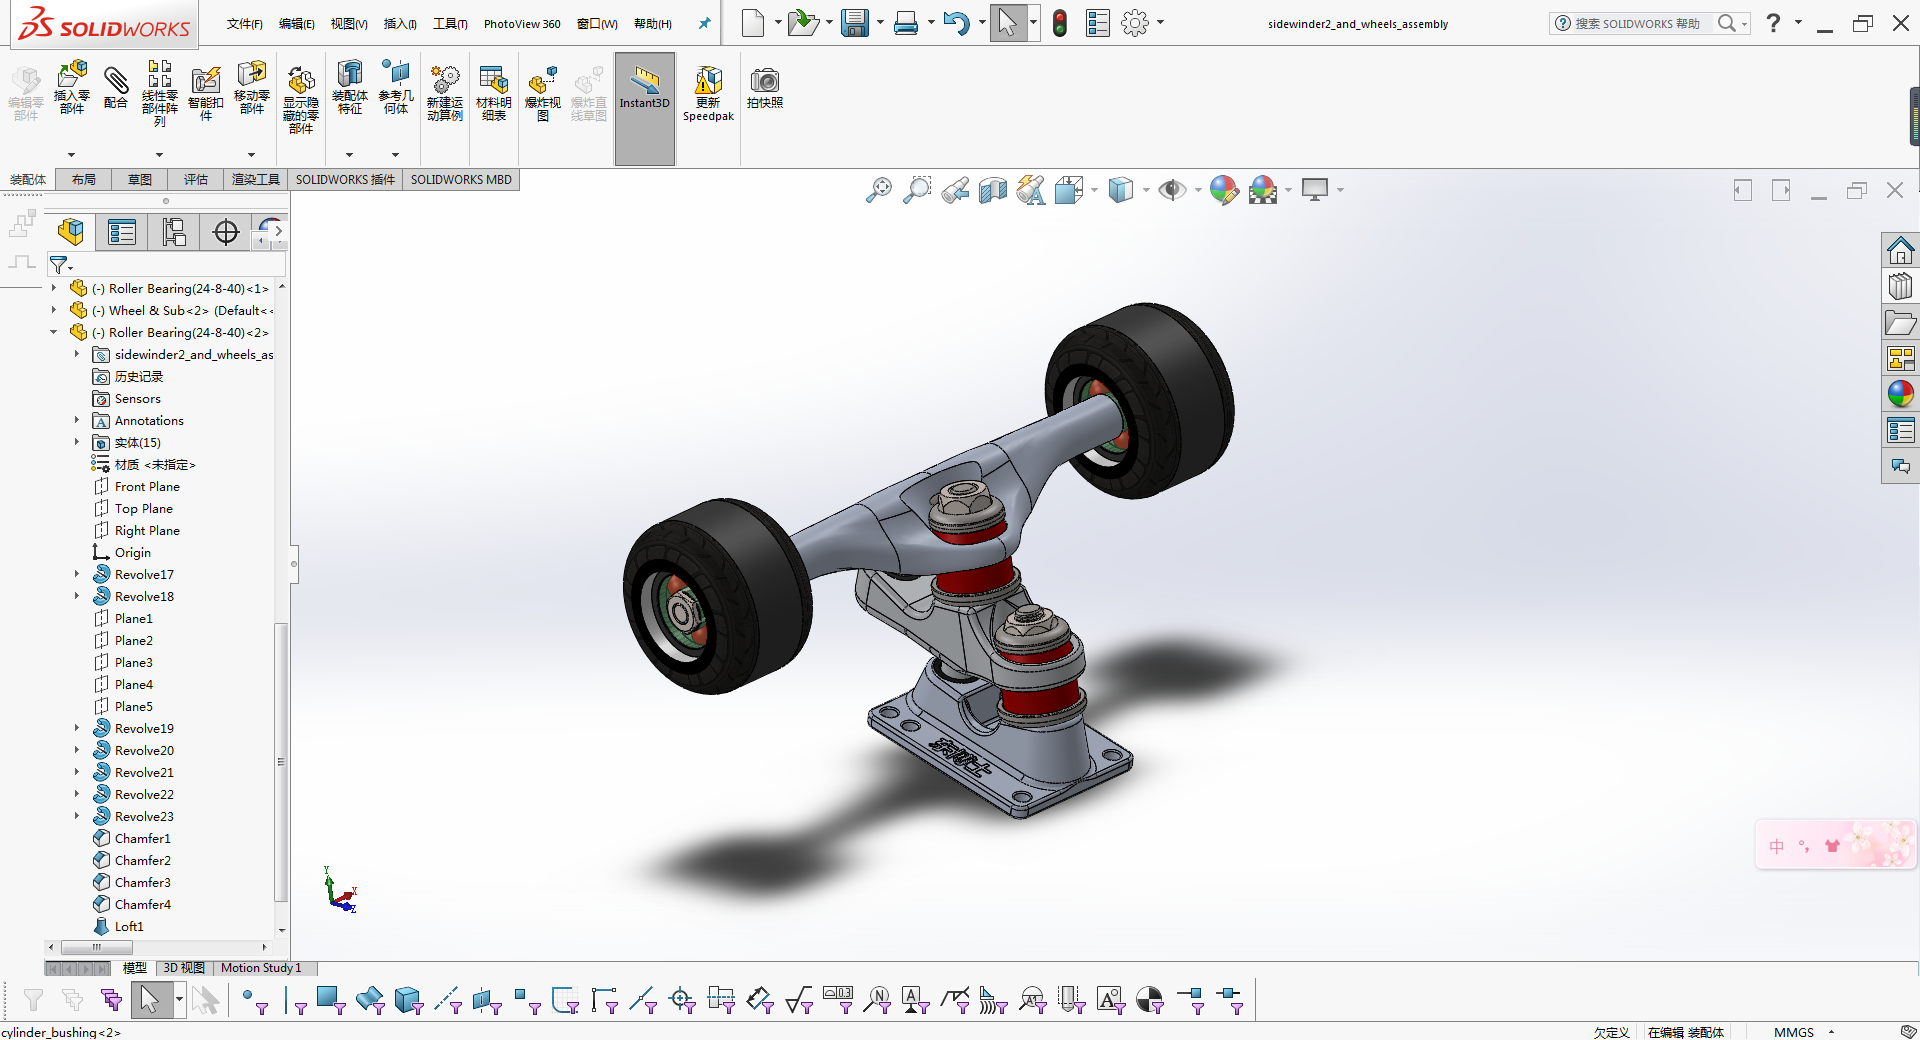Click the 爆炸视图 exploded view icon
This screenshot has height=1040, width=1920.
(x=543, y=94)
